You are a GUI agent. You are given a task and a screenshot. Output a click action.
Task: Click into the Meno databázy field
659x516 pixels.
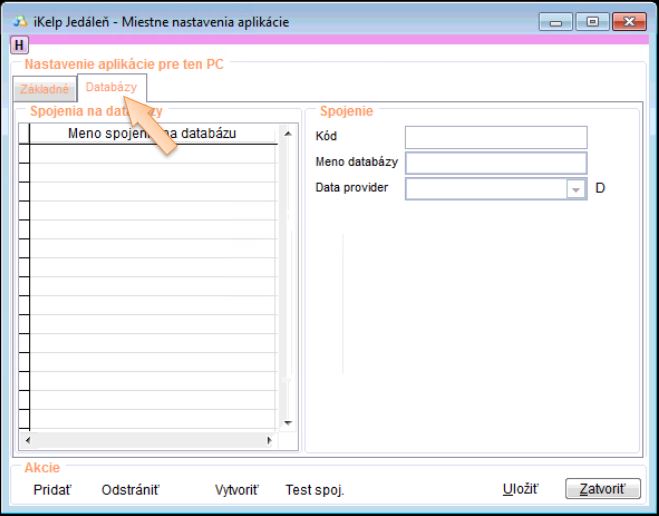point(495,162)
